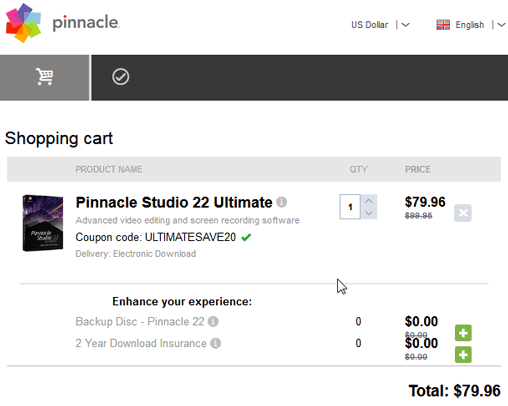
Task: Open the shopping cart step tab
Action: (45, 77)
